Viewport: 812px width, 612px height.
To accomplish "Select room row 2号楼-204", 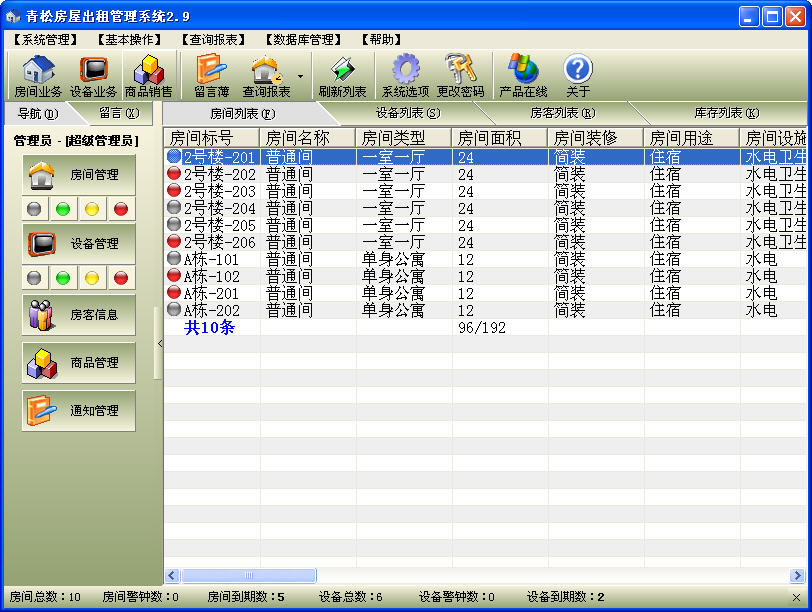I will click(485, 208).
